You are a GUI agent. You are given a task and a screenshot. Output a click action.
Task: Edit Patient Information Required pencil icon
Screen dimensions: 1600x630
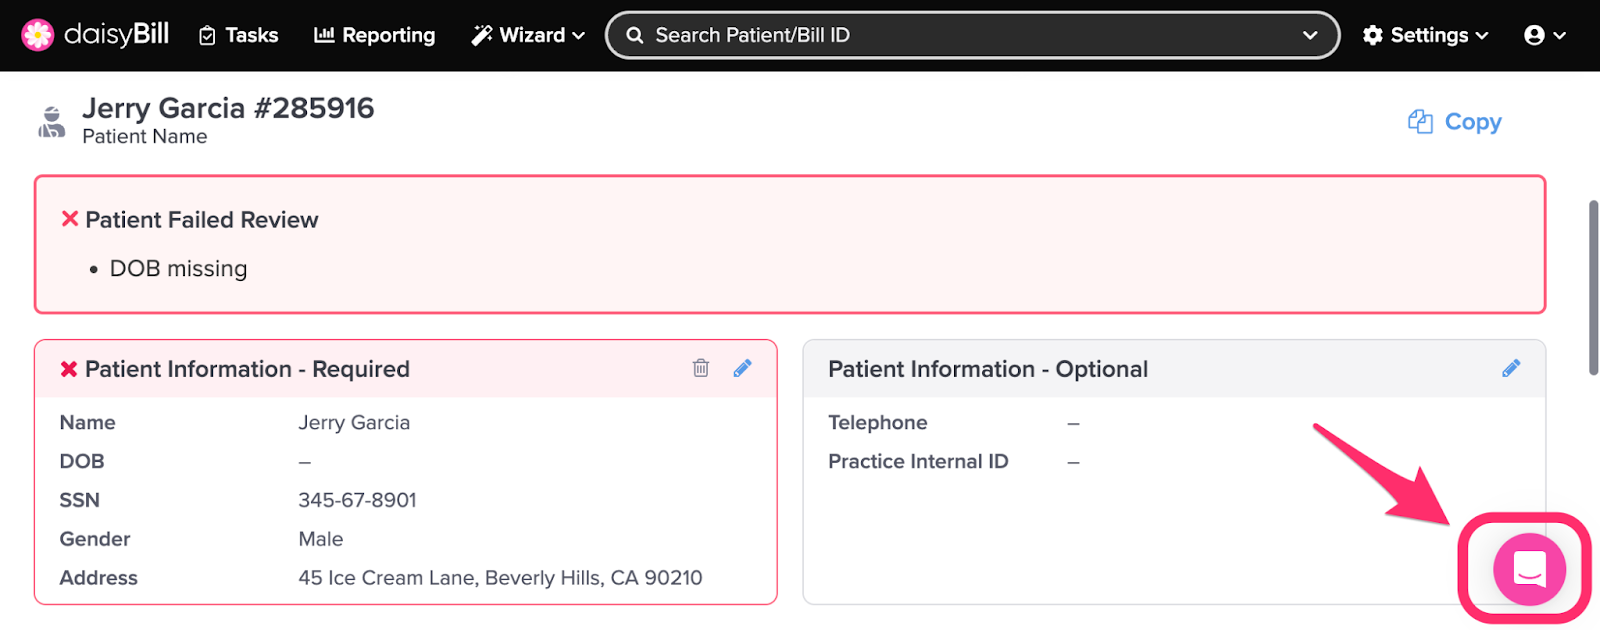coord(742,368)
